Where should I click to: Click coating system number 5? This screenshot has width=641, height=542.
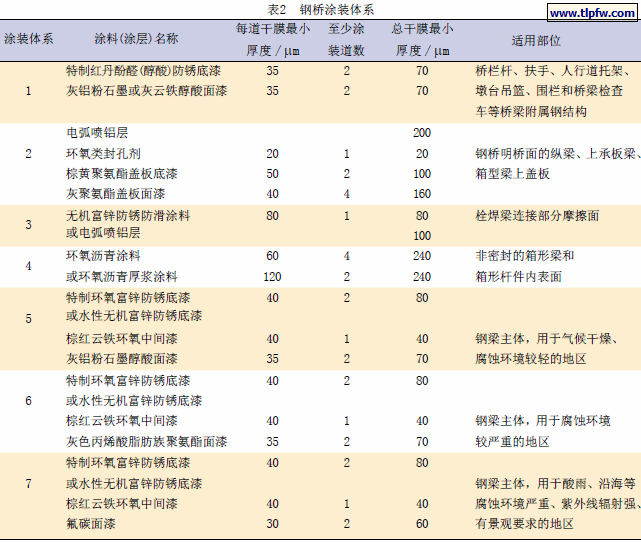coord(28,318)
